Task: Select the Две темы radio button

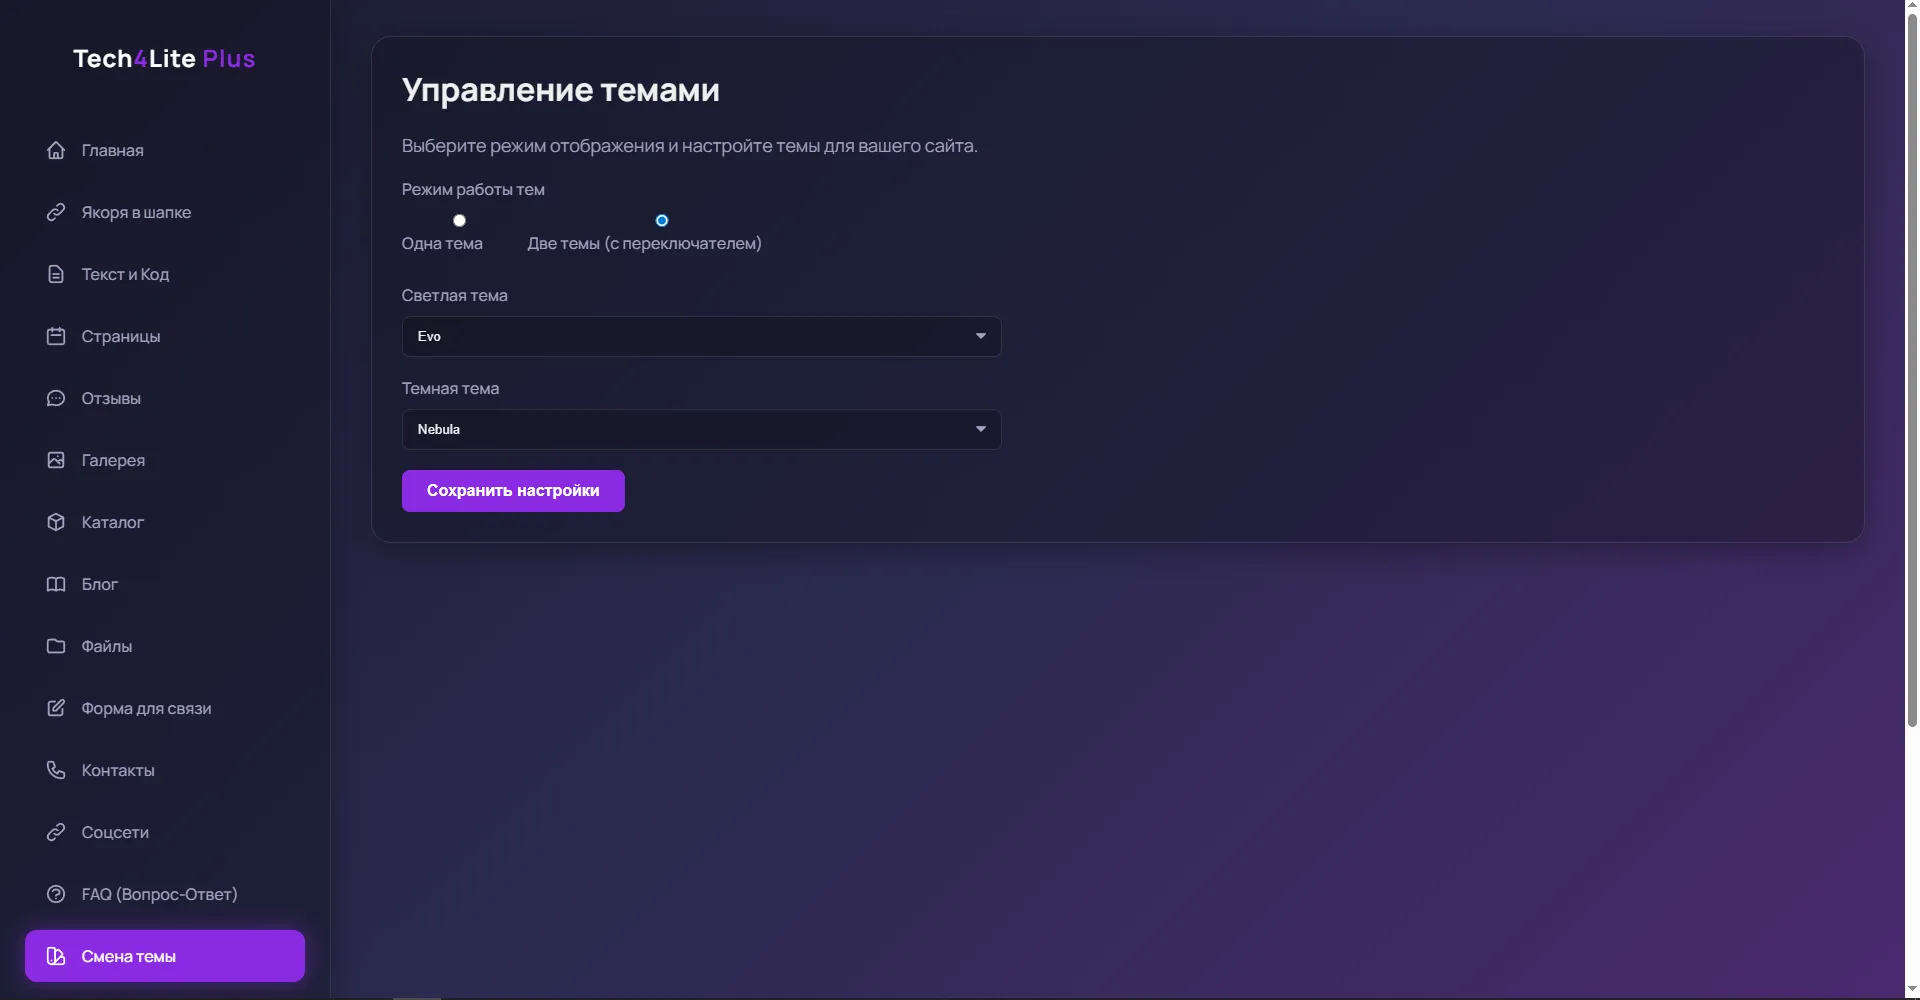Action: (661, 220)
